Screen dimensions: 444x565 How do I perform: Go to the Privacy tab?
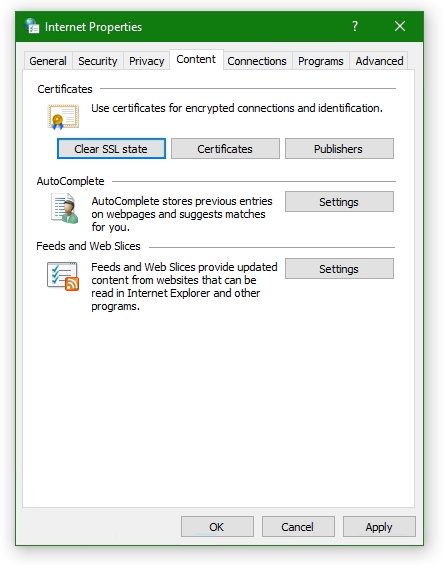(146, 61)
